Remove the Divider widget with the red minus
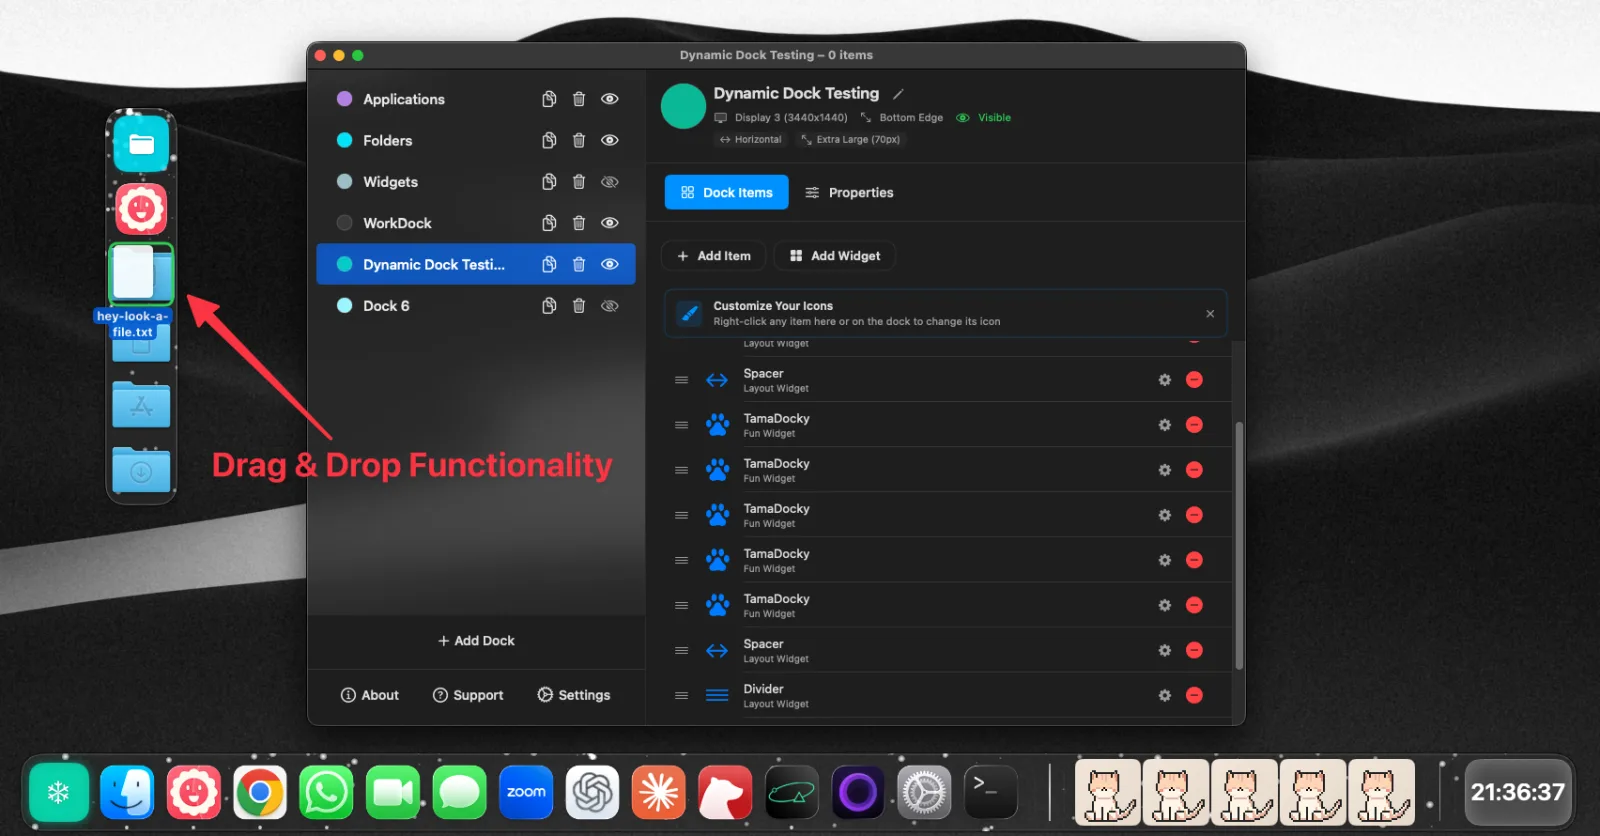This screenshot has height=836, width=1600. pyautogui.click(x=1194, y=695)
